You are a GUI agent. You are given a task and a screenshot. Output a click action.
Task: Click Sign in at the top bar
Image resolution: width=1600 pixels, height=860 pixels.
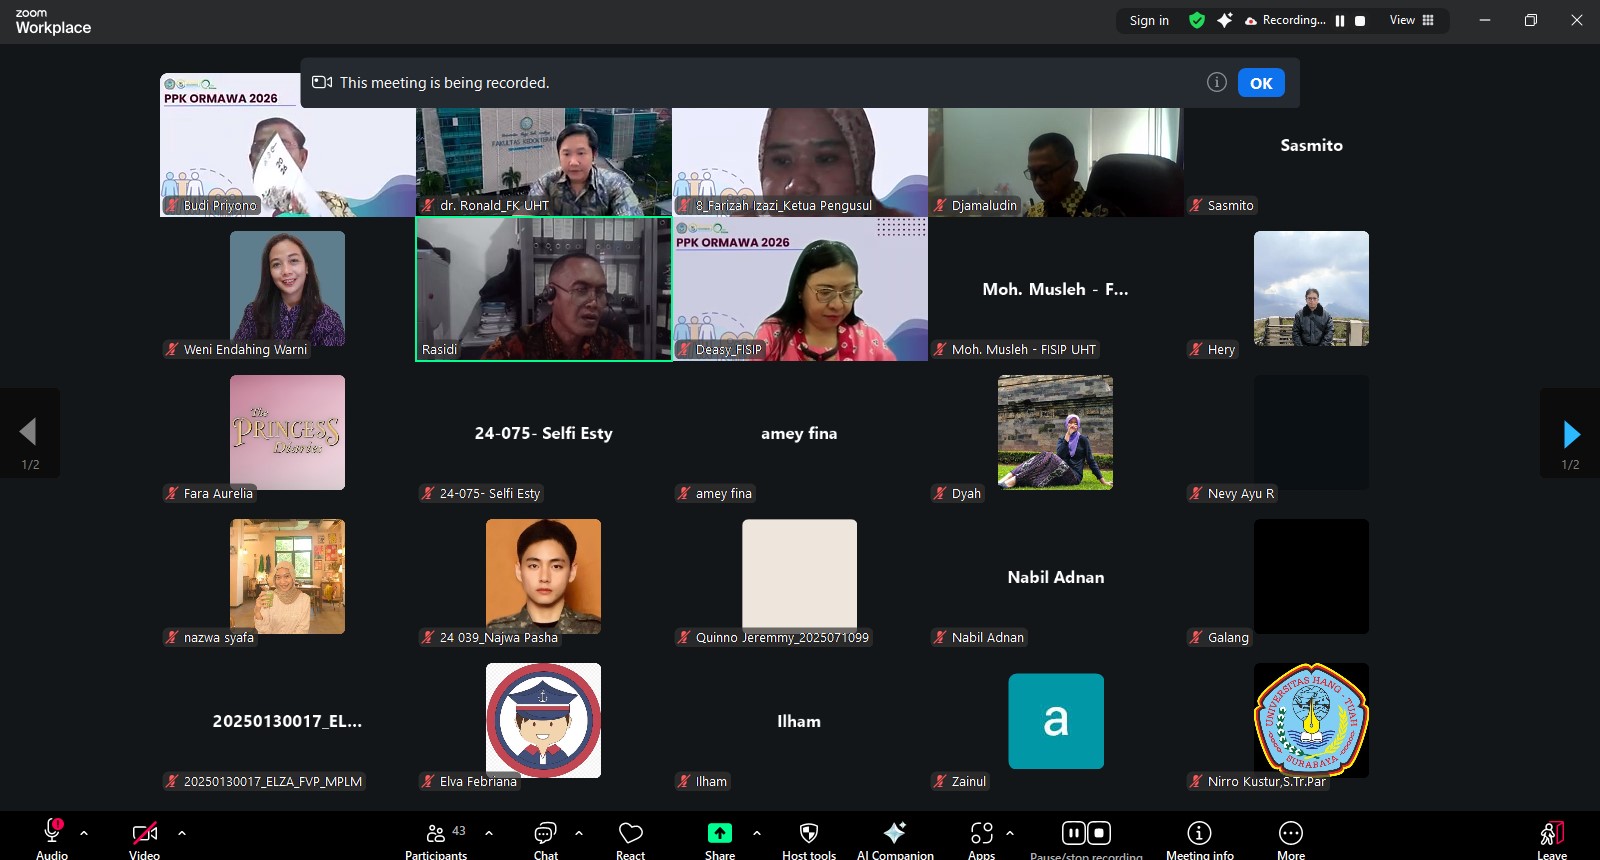click(x=1149, y=20)
